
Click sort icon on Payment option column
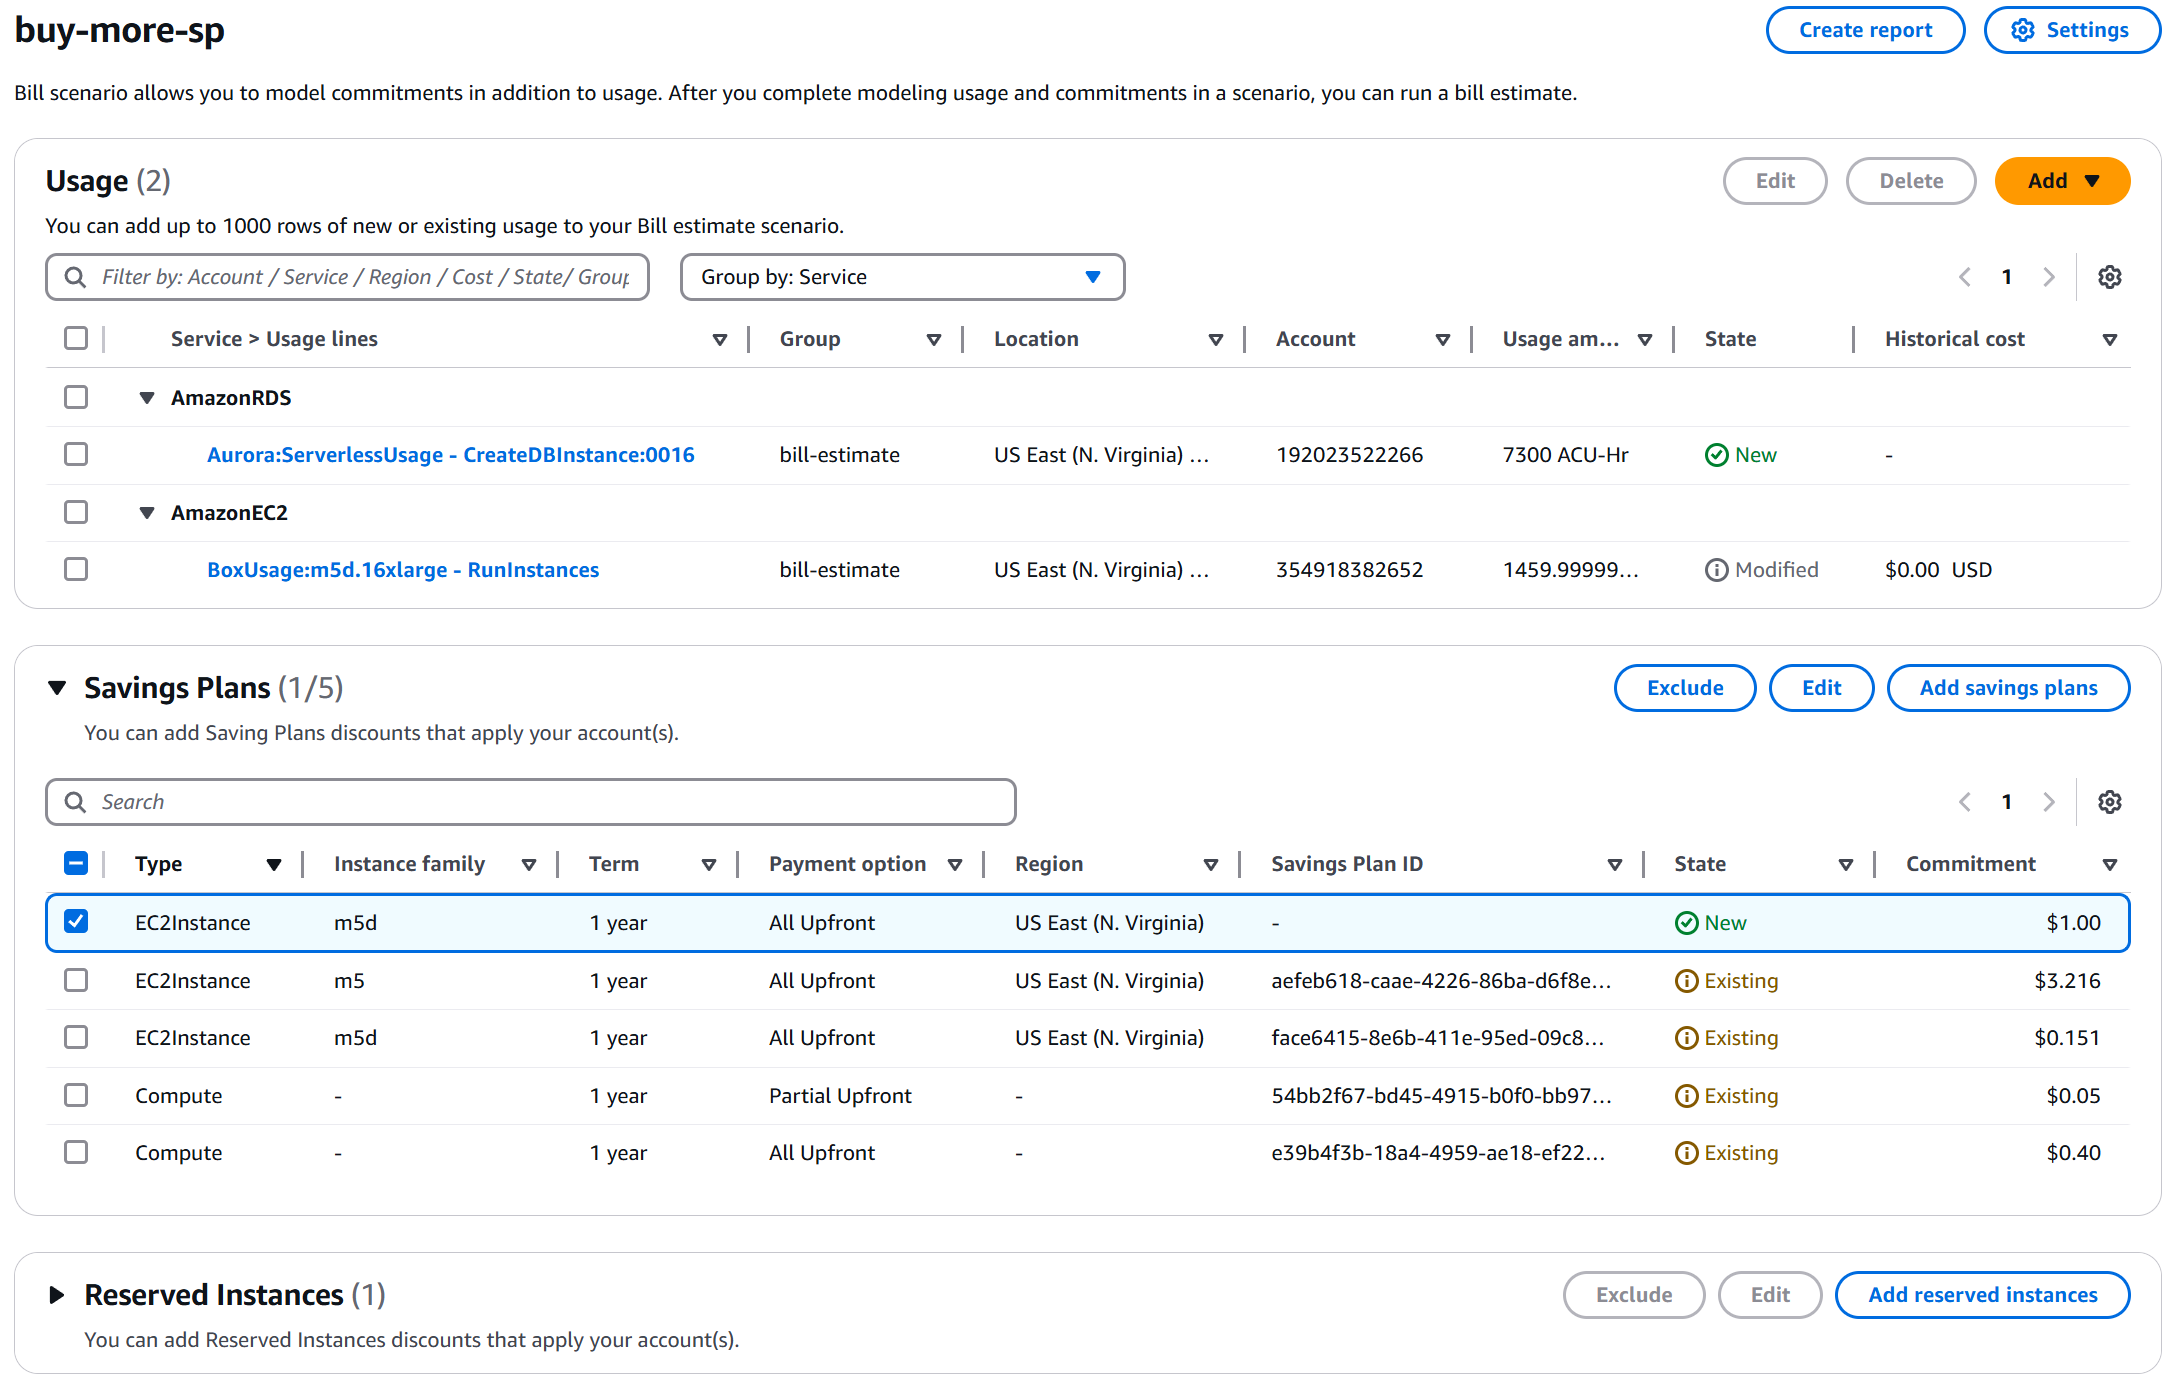(x=955, y=865)
